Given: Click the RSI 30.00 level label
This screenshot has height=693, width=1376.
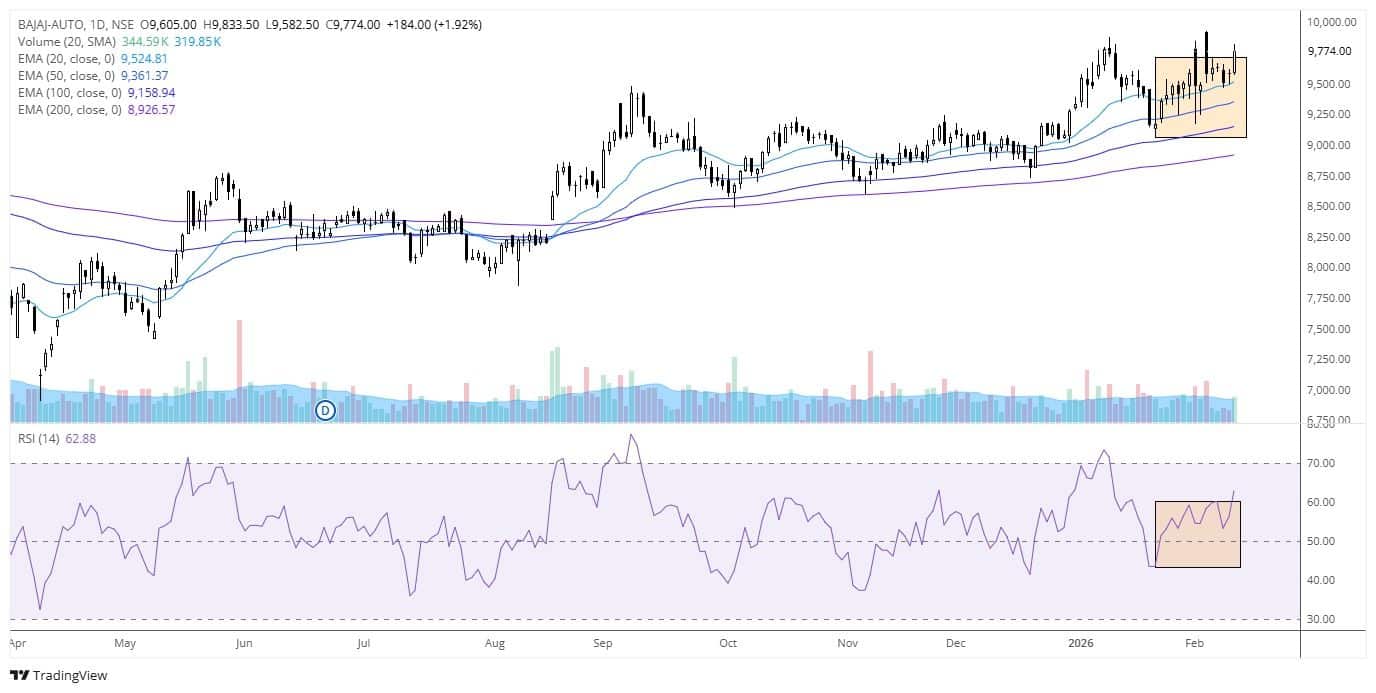Looking at the screenshot, I should tap(1322, 619).
